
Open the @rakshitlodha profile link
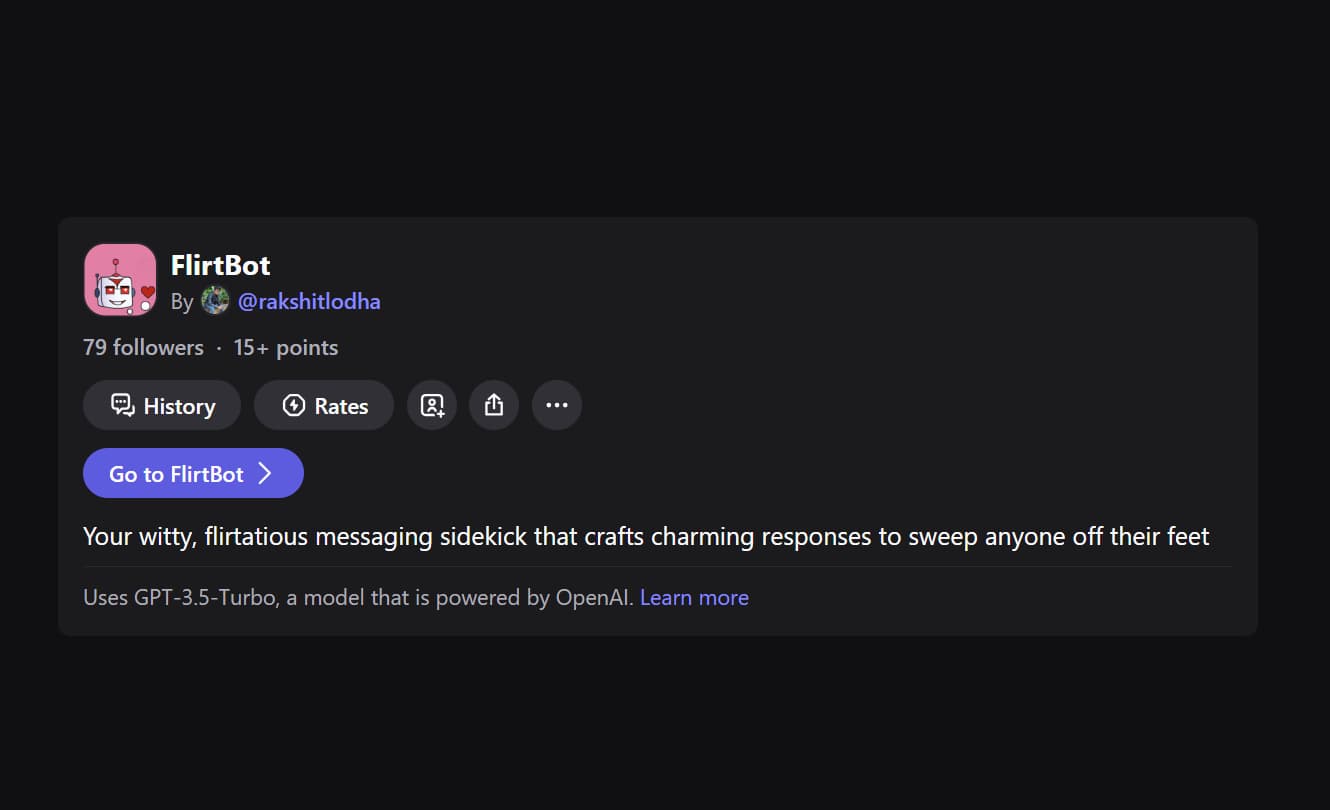point(309,301)
